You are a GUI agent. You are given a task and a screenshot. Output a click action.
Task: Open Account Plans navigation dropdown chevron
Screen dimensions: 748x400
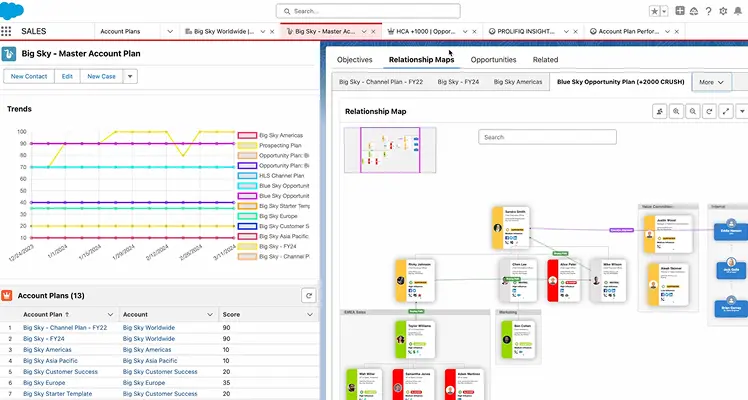tap(170, 31)
